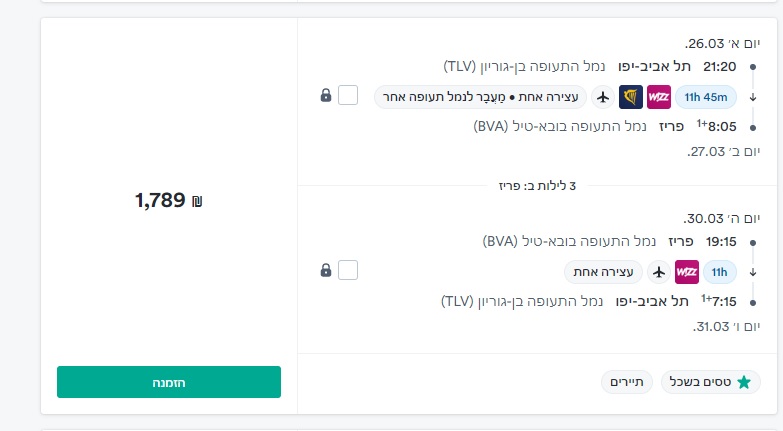Screen dimensions: 783x431
Task: Click the airplane icon on outbound flight
Action: 602,97
